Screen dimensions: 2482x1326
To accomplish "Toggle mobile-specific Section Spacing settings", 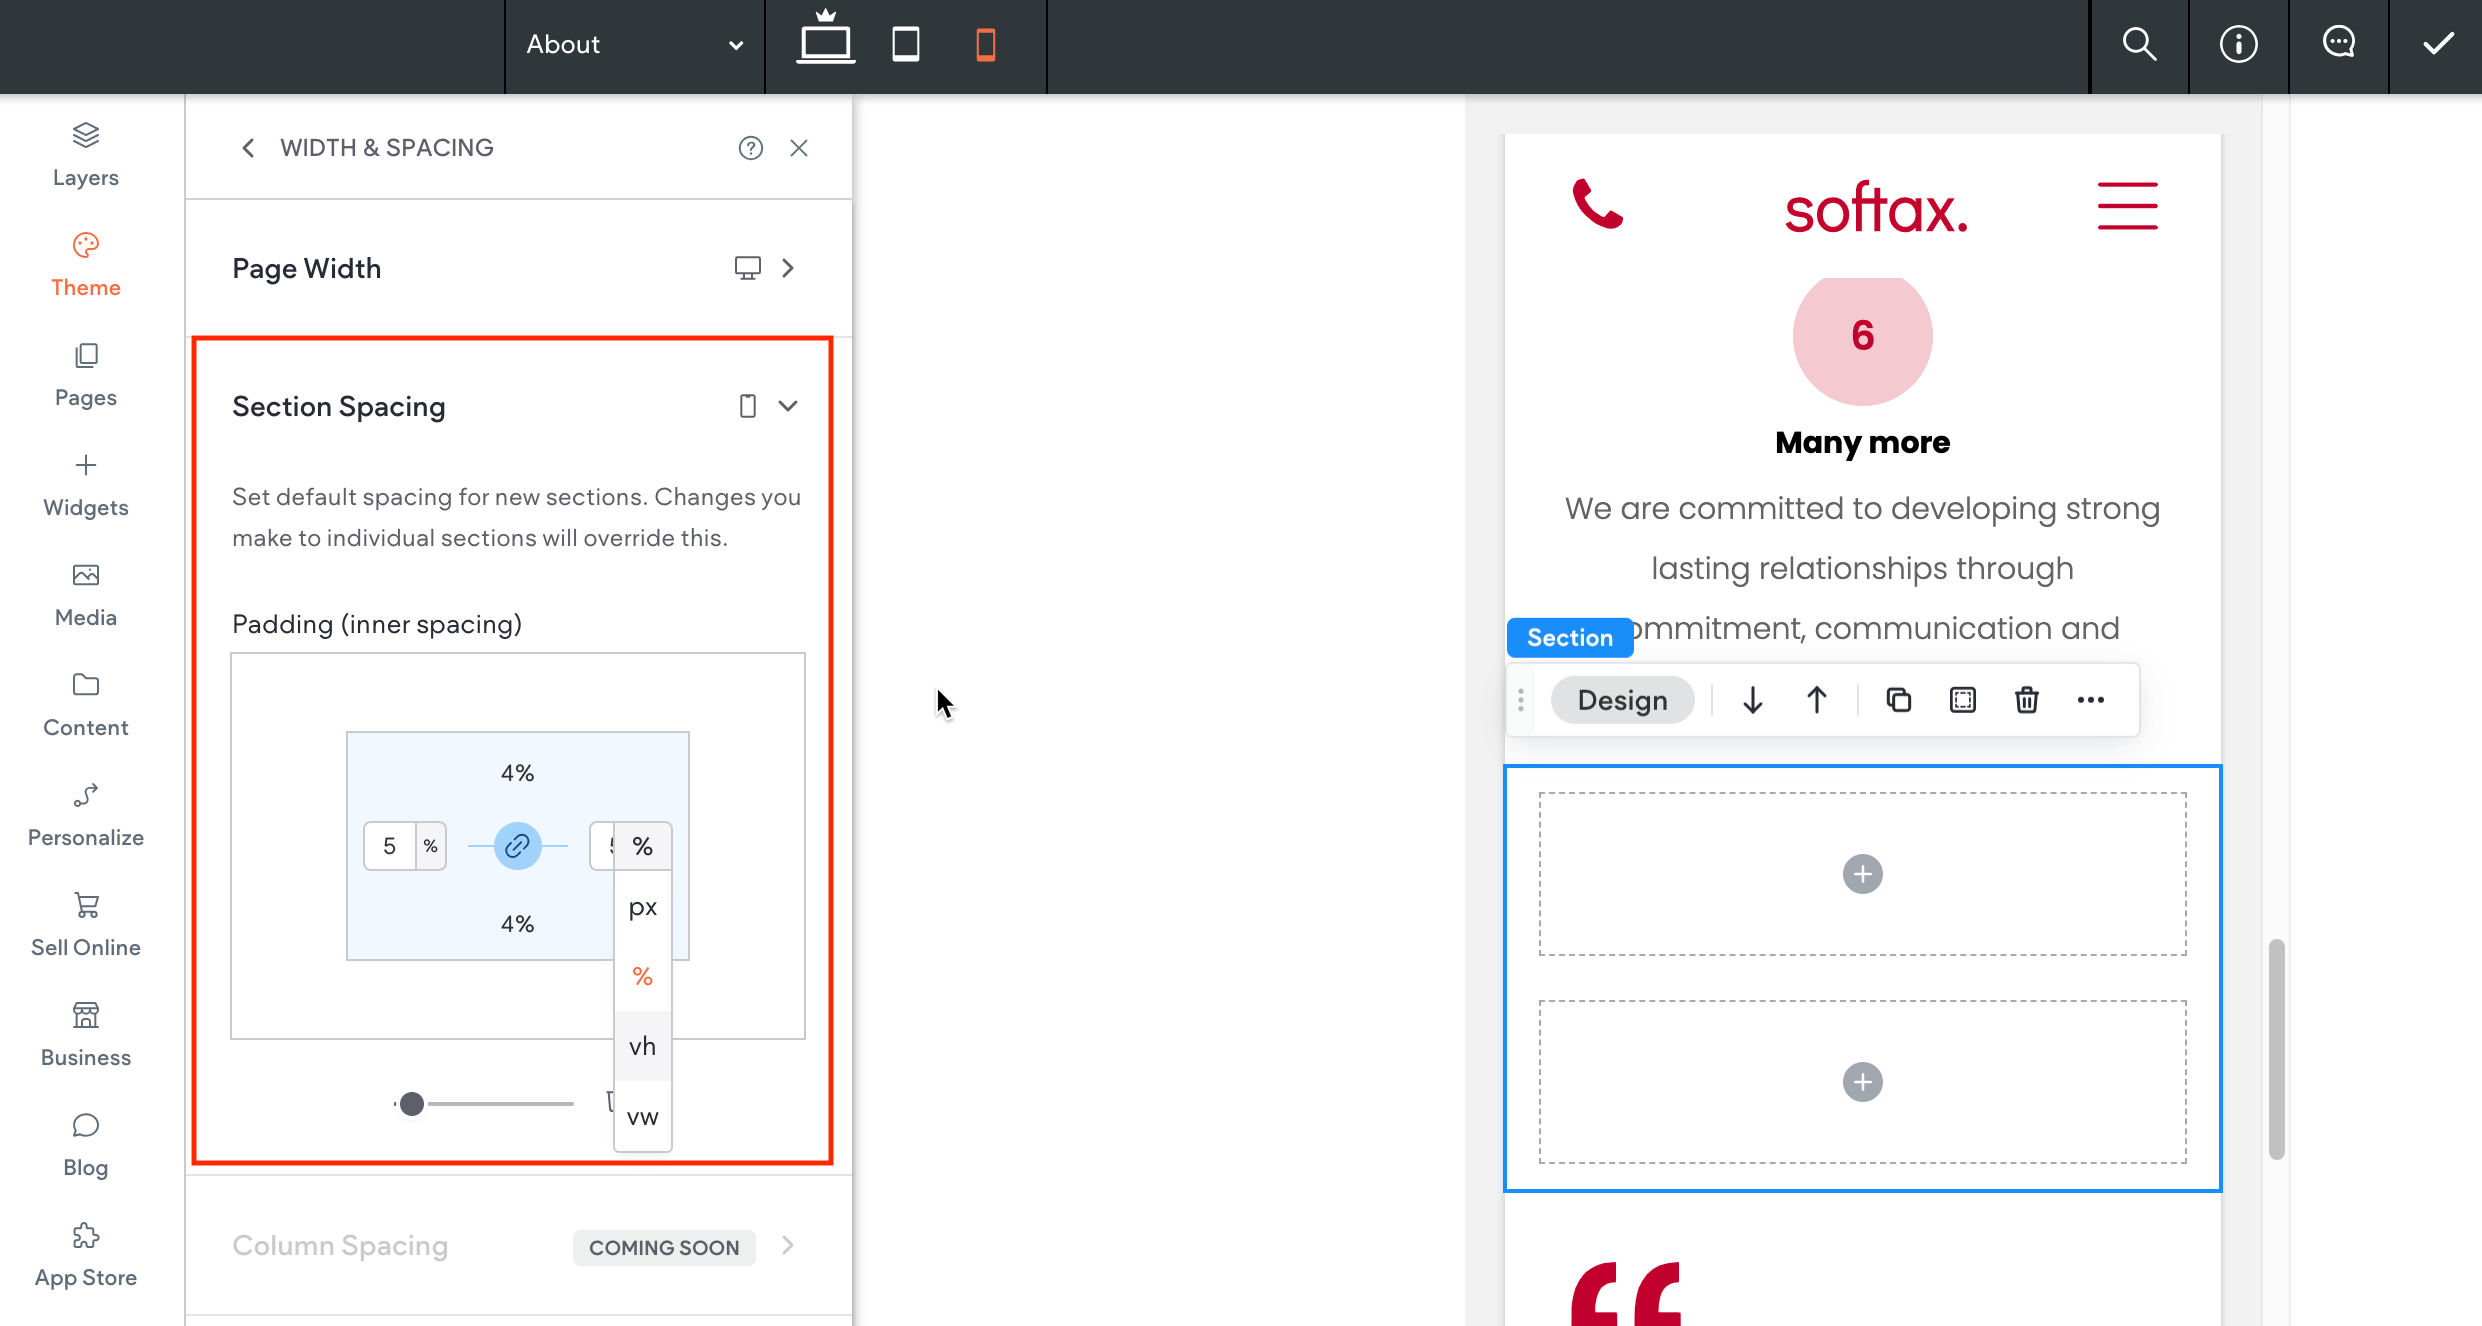I will (747, 405).
